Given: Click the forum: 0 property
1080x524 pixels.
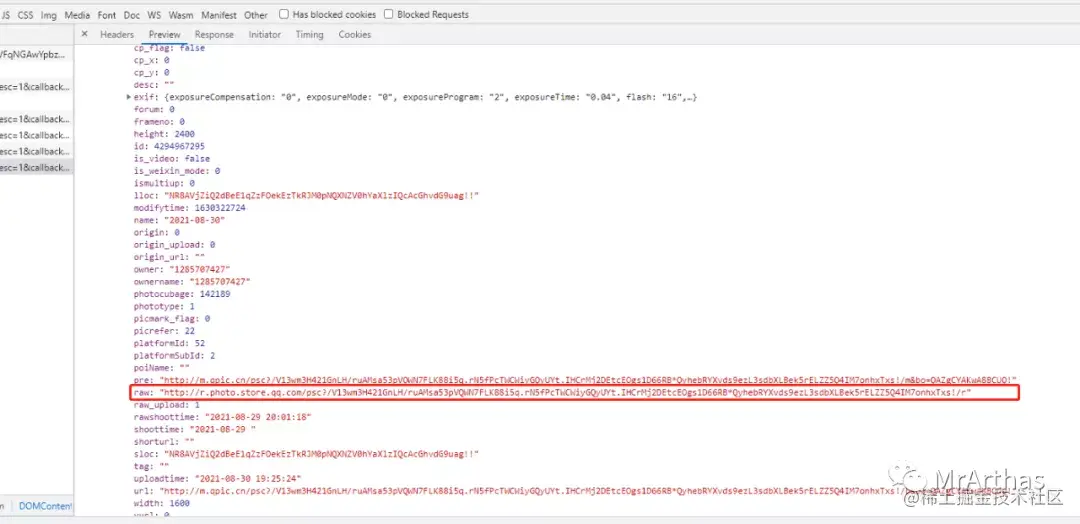Looking at the screenshot, I should [154, 109].
